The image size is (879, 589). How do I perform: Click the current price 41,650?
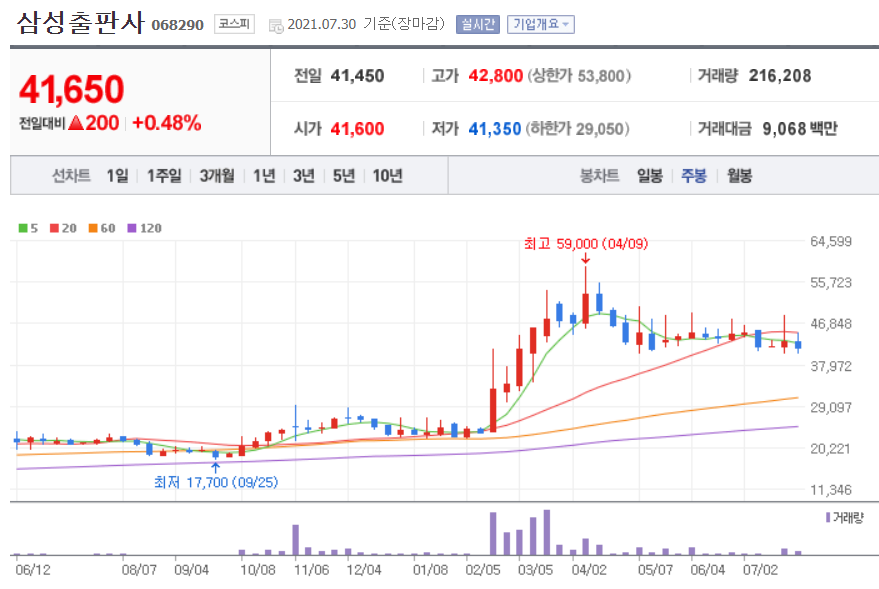71,90
